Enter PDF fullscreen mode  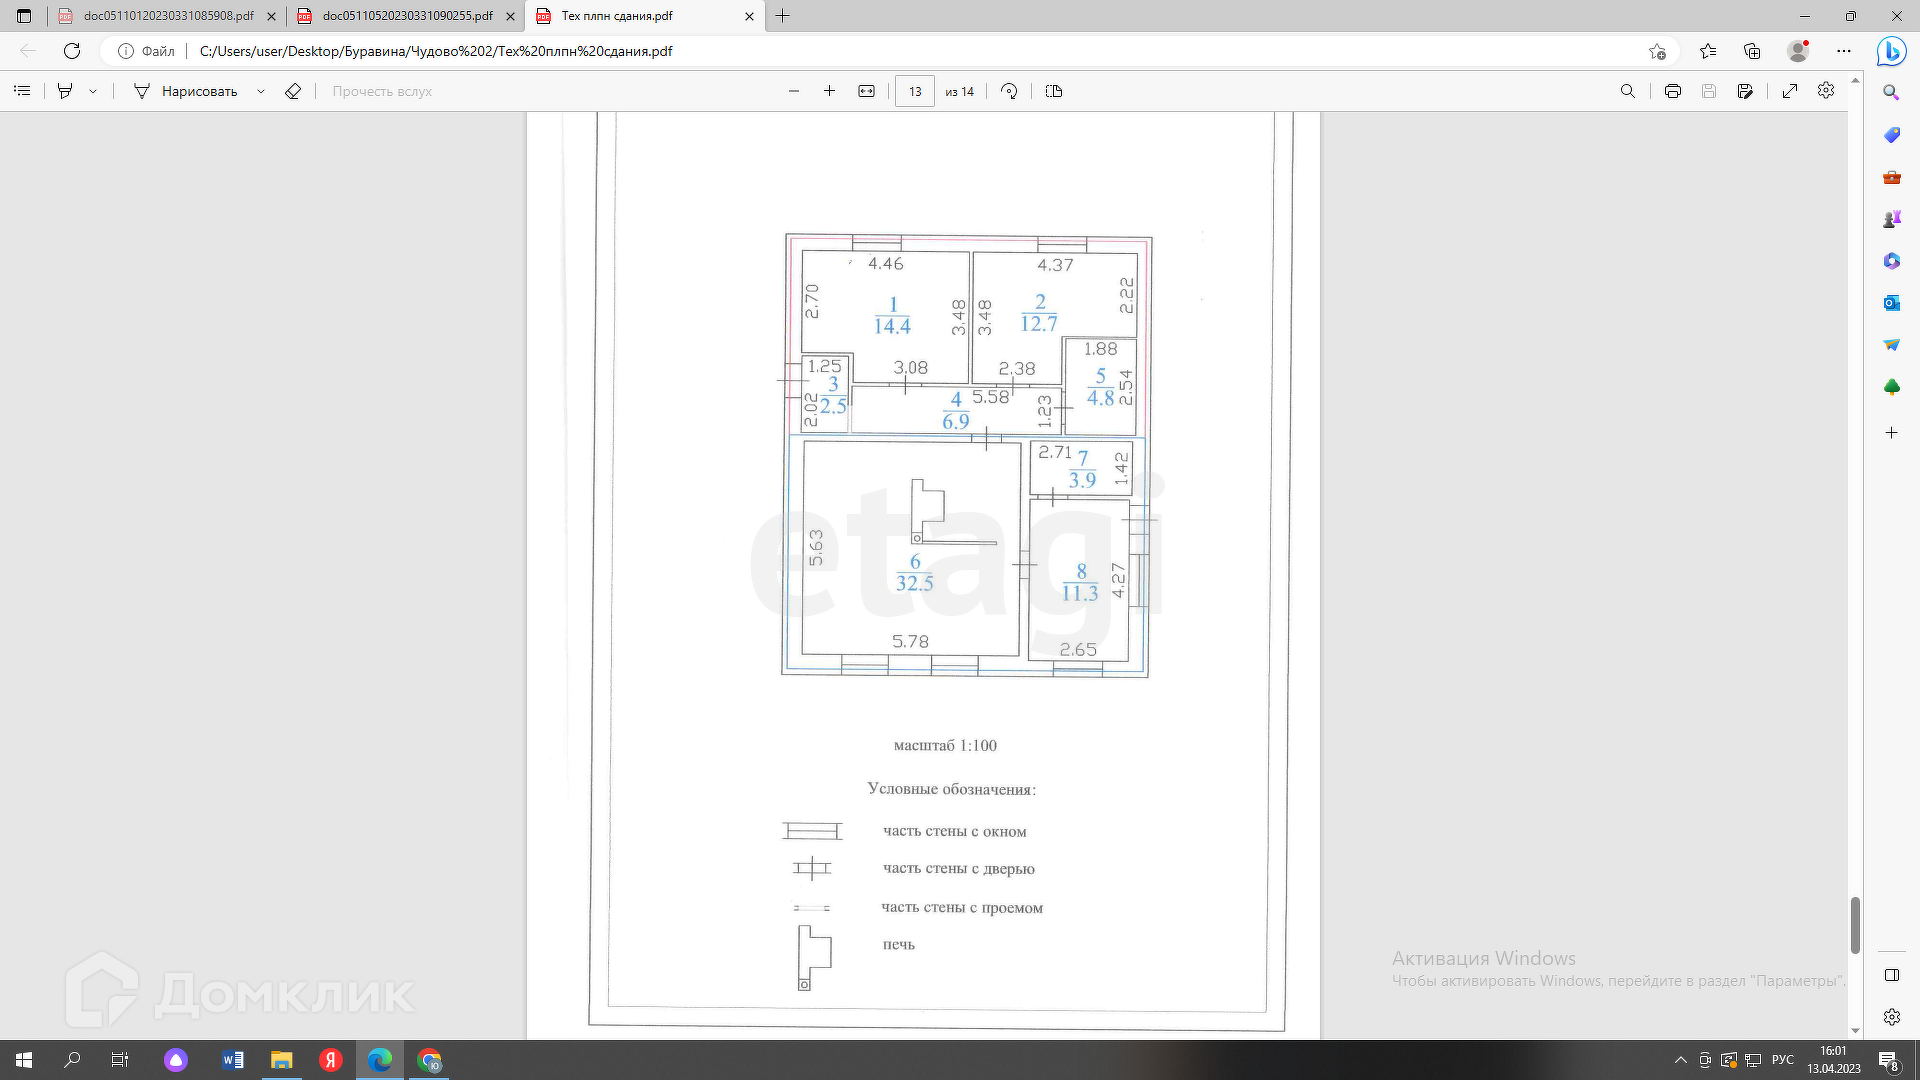coord(1790,91)
